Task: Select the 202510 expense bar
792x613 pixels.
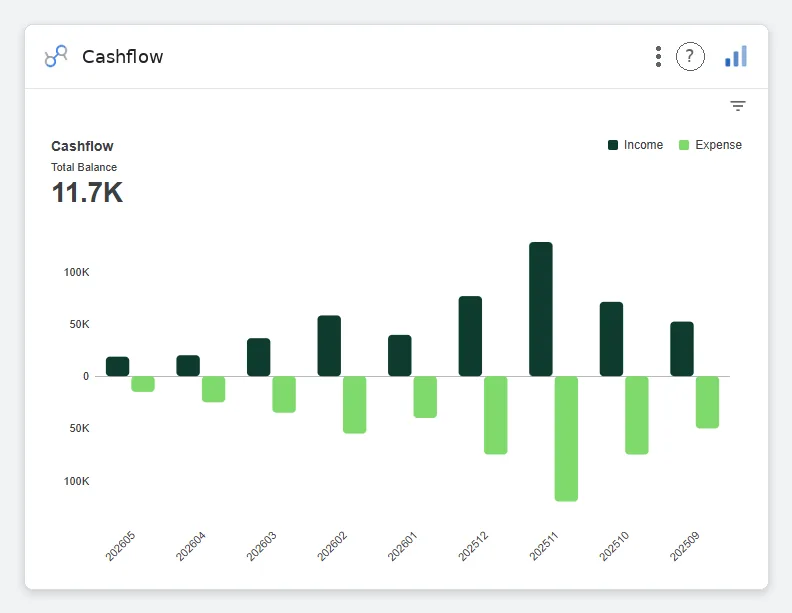Action: click(637, 415)
